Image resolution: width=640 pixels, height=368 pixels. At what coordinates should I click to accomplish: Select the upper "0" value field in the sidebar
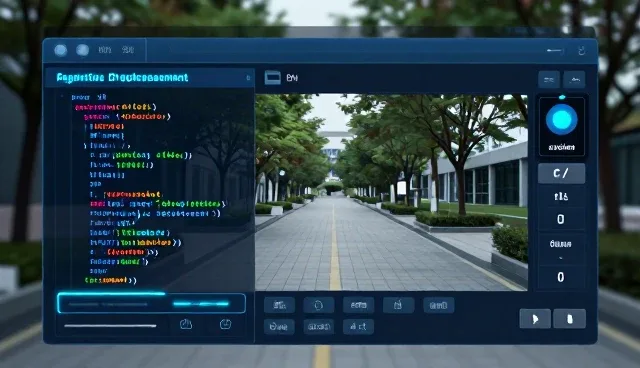coord(561,219)
